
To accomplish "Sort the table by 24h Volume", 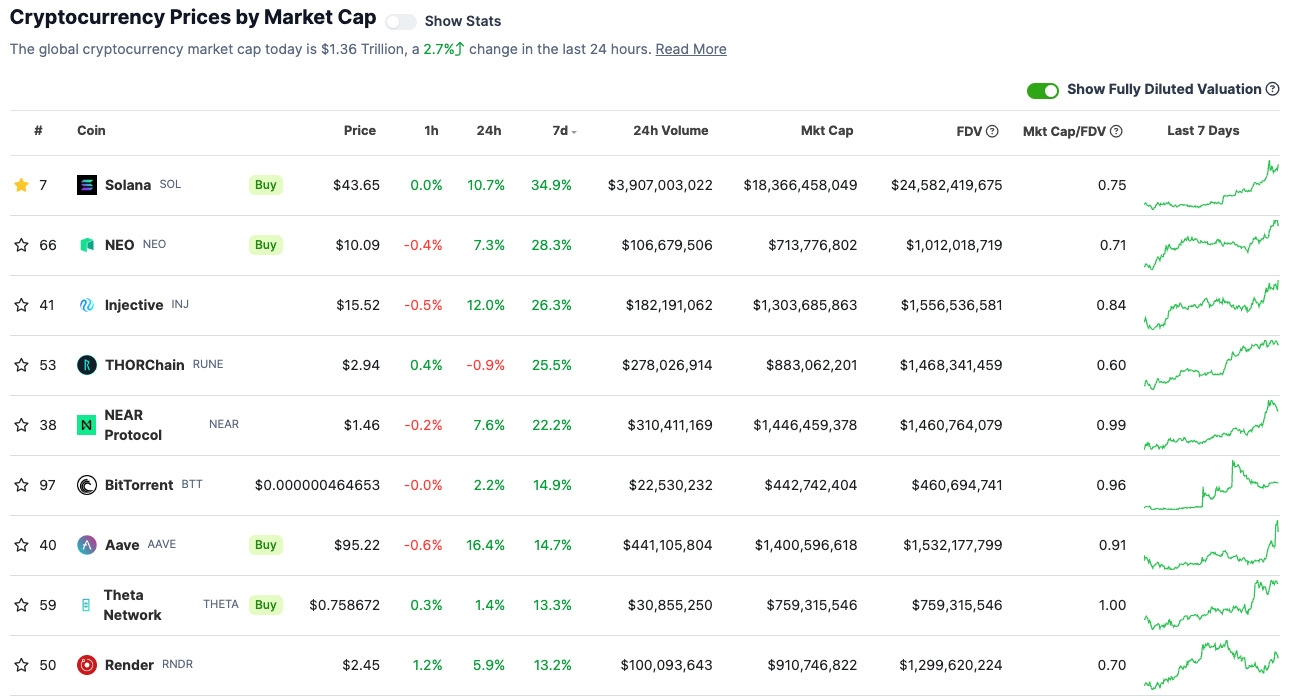I will pos(670,131).
